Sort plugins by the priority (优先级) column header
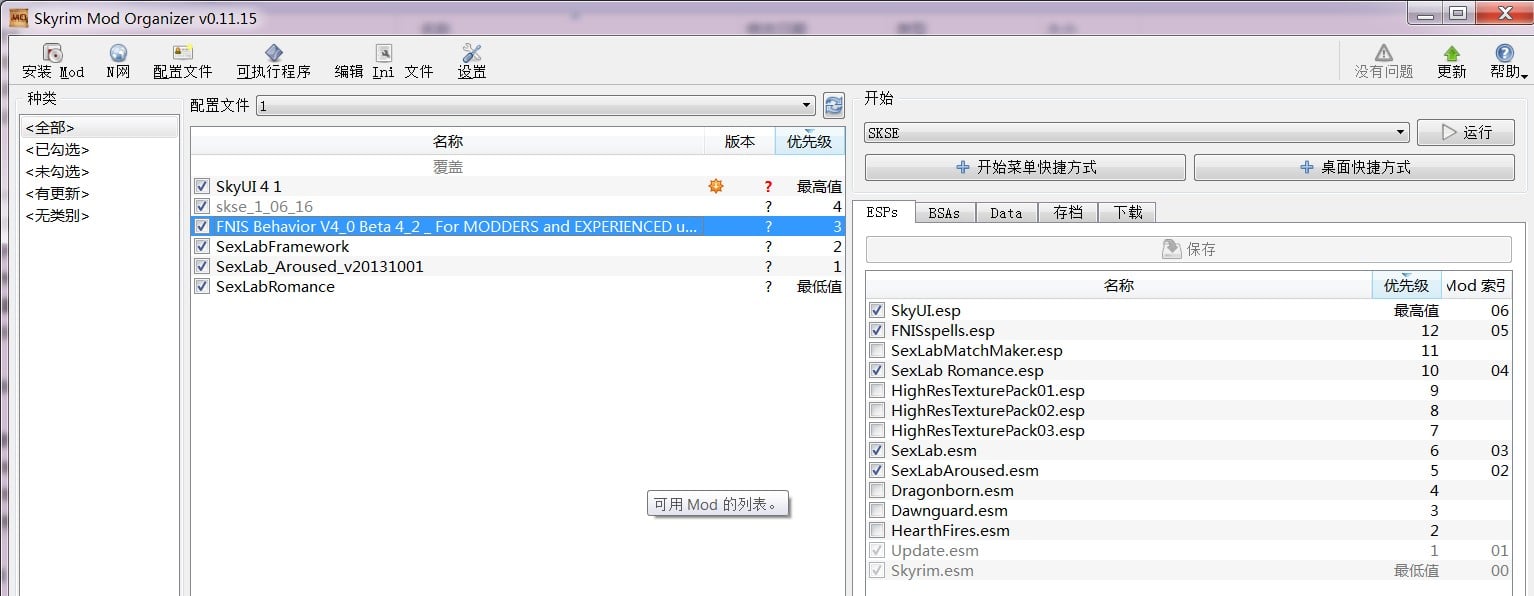The height and width of the screenshot is (596, 1534). pos(1406,285)
